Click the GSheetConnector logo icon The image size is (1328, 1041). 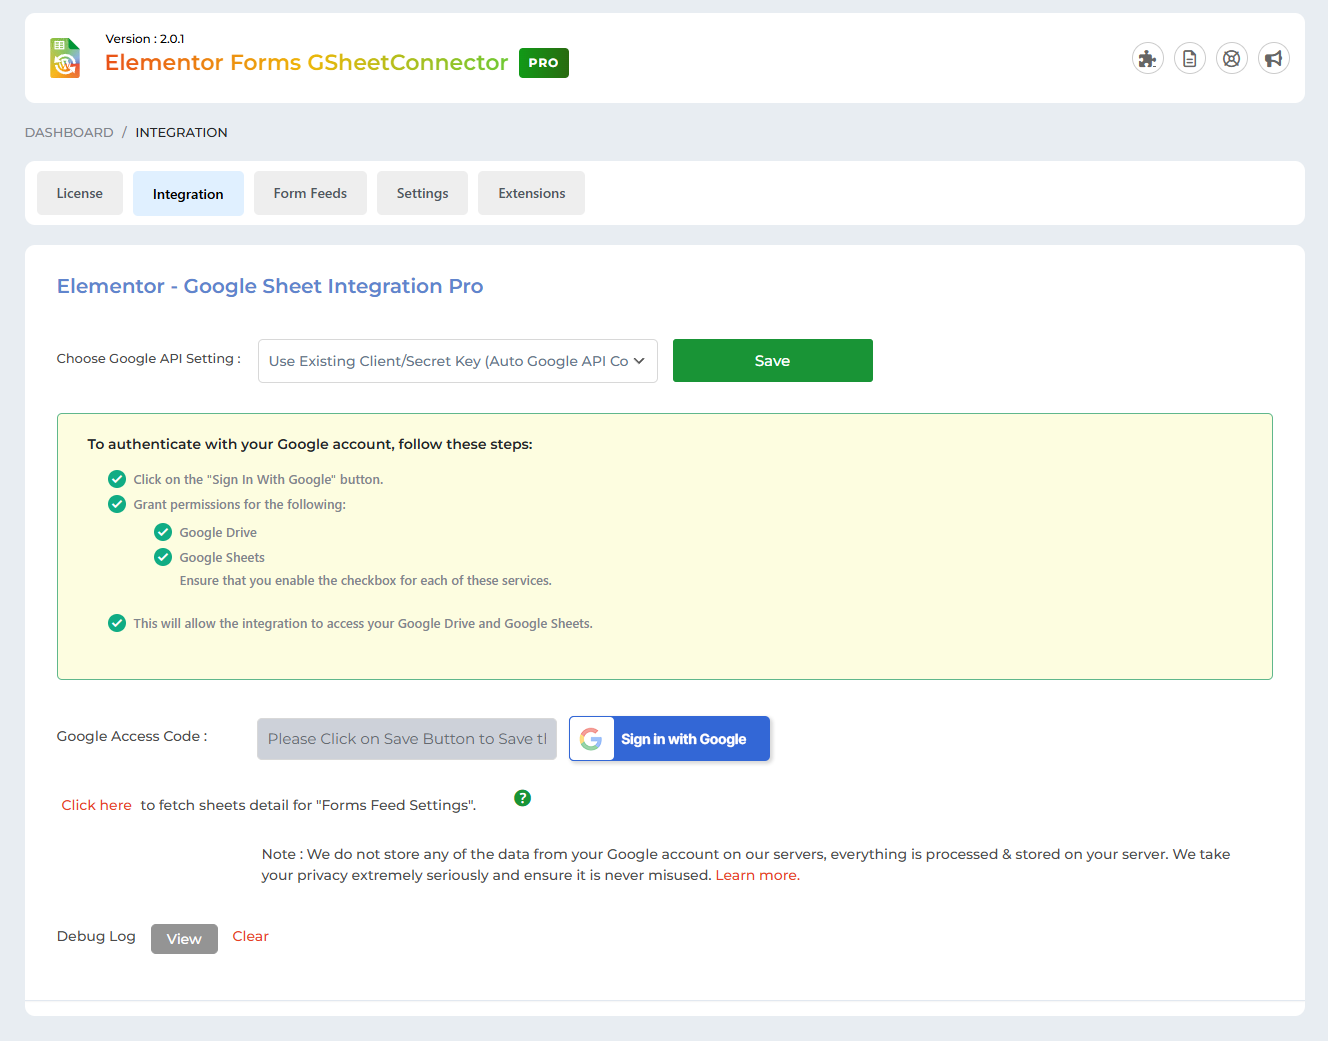click(65, 58)
